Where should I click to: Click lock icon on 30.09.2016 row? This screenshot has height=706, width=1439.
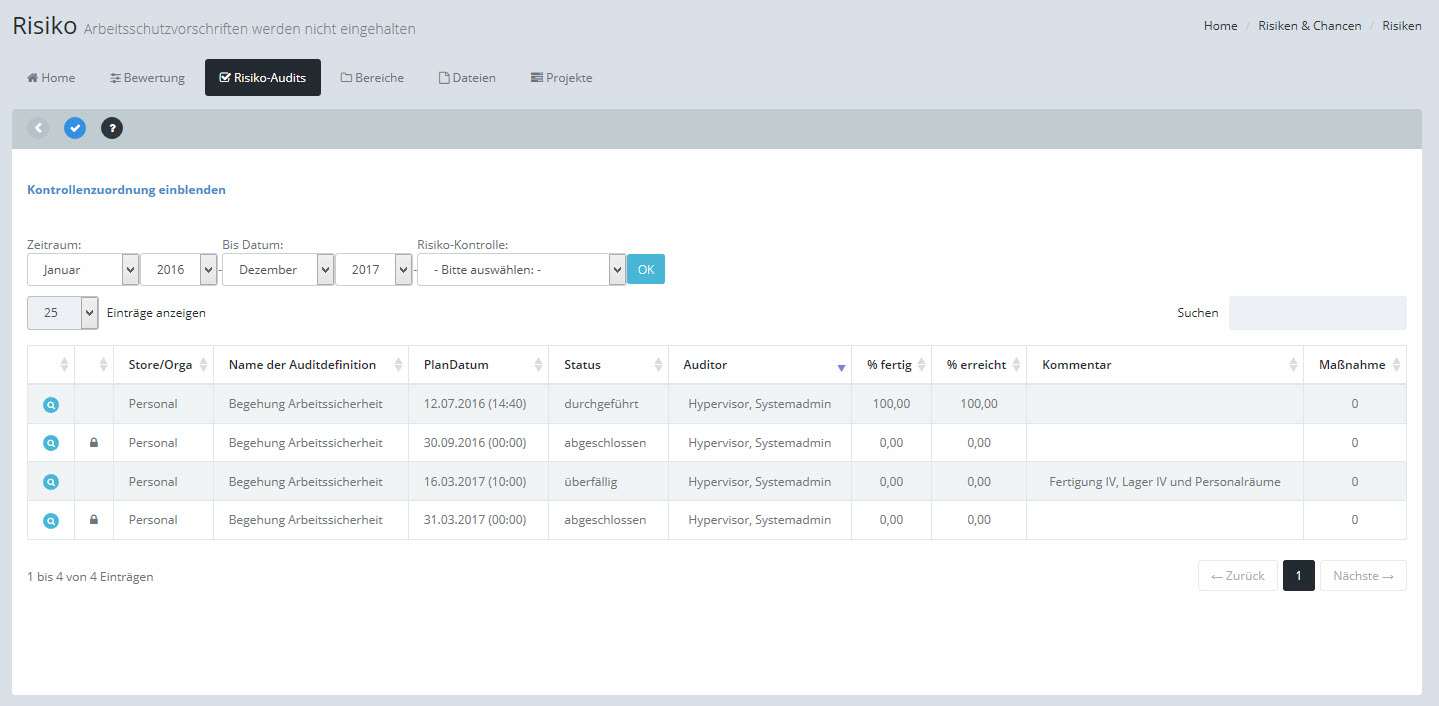[94, 443]
